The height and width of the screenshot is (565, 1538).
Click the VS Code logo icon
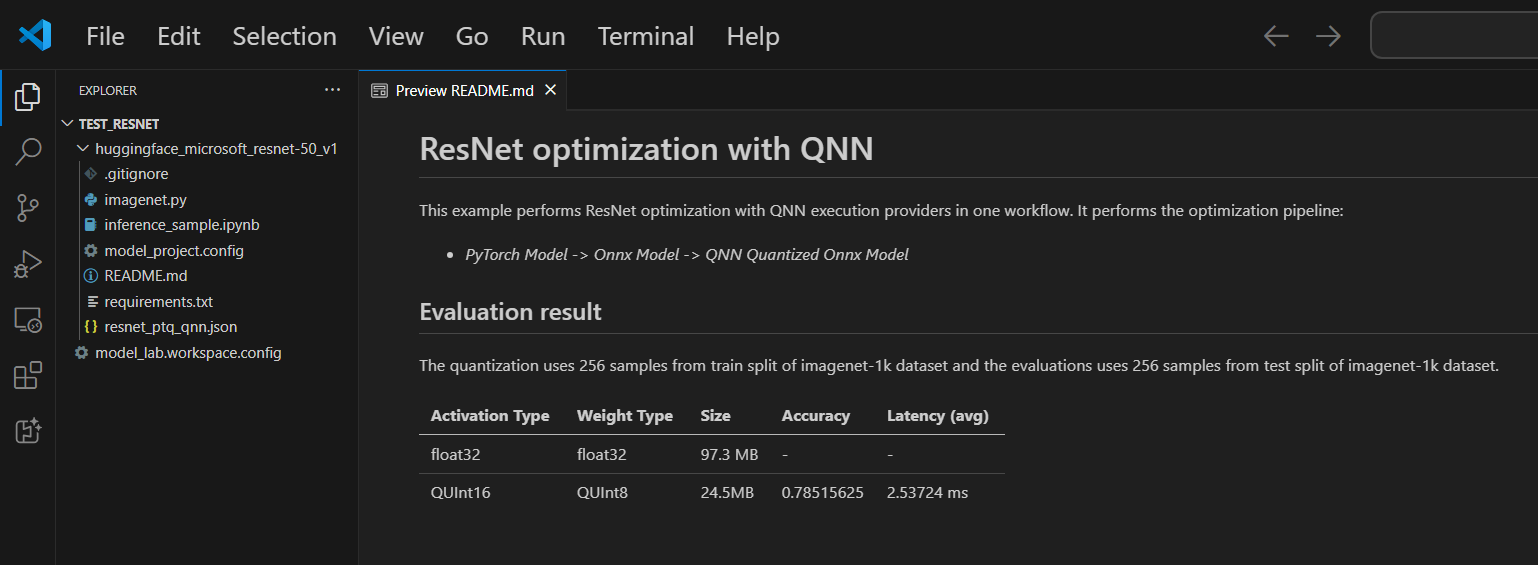coord(35,36)
